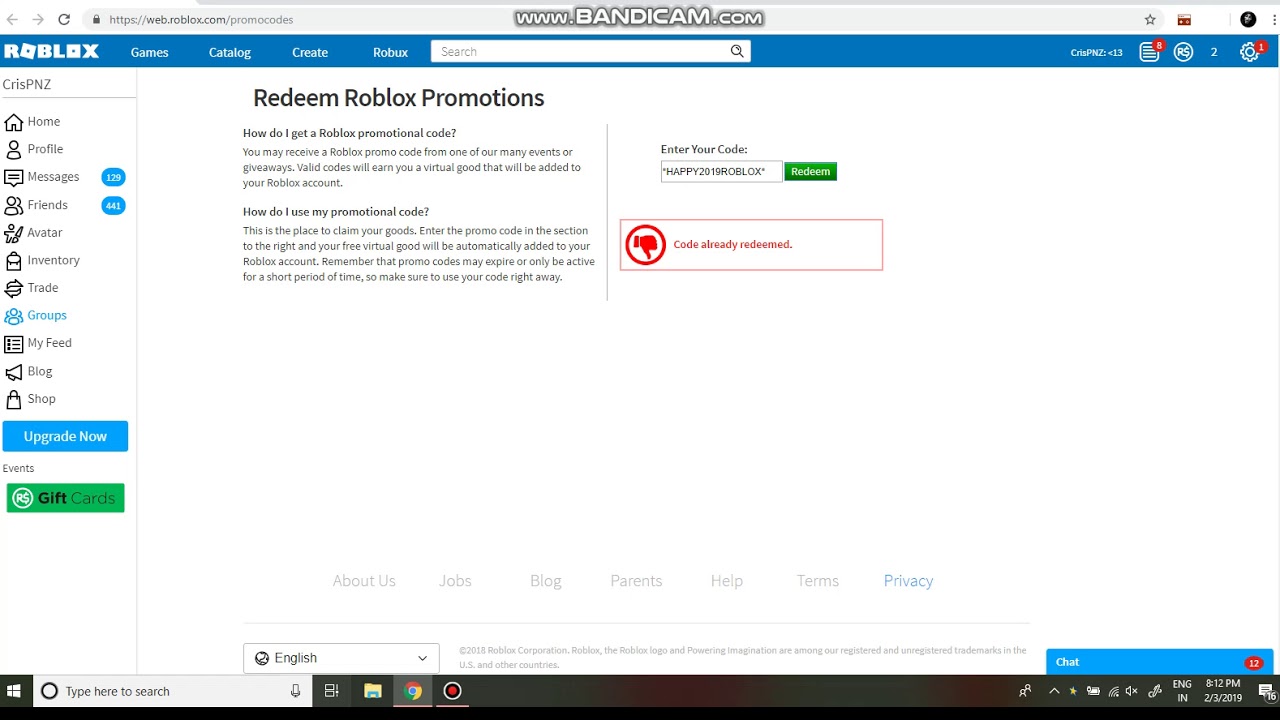Click the Robux balance number 2

tap(1214, 52)
